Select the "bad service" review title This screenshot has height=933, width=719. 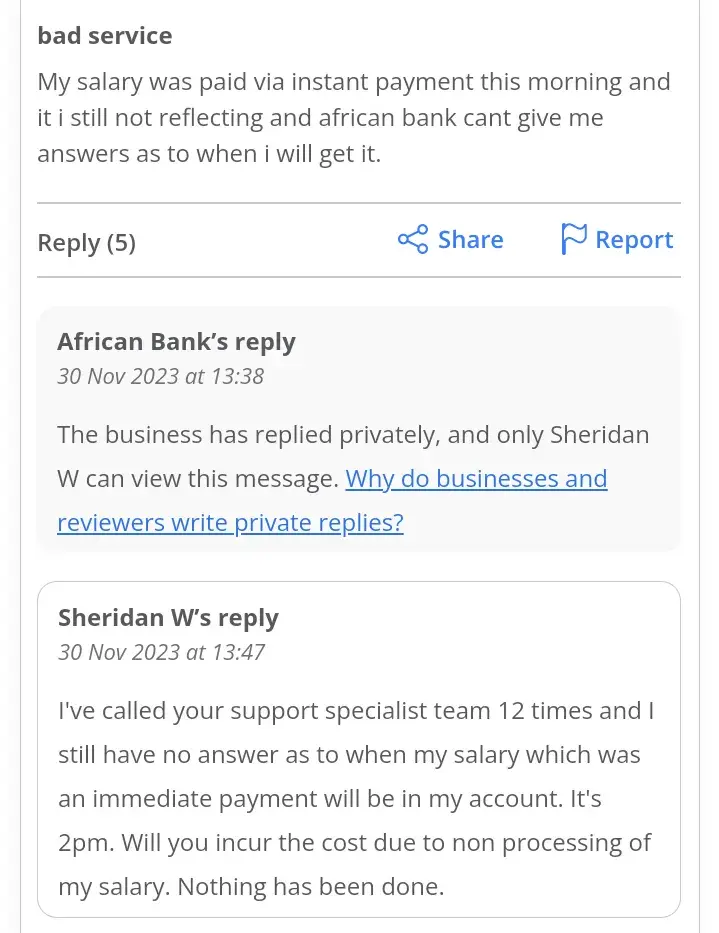click(x=105, y=36)
